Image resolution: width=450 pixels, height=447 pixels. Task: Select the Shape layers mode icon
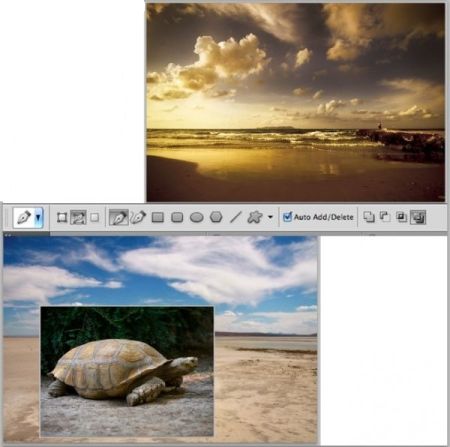pos(62,218)
